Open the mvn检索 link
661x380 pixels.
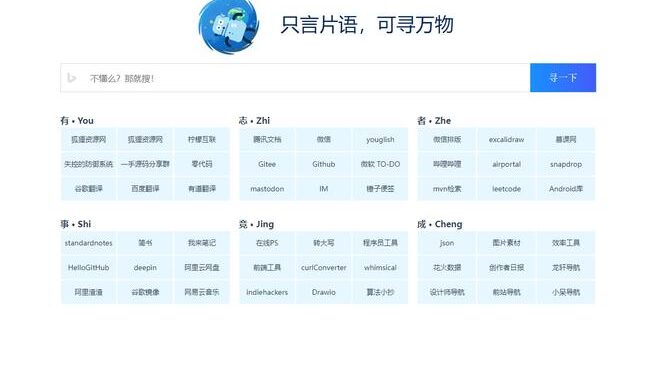coord(447,189)
